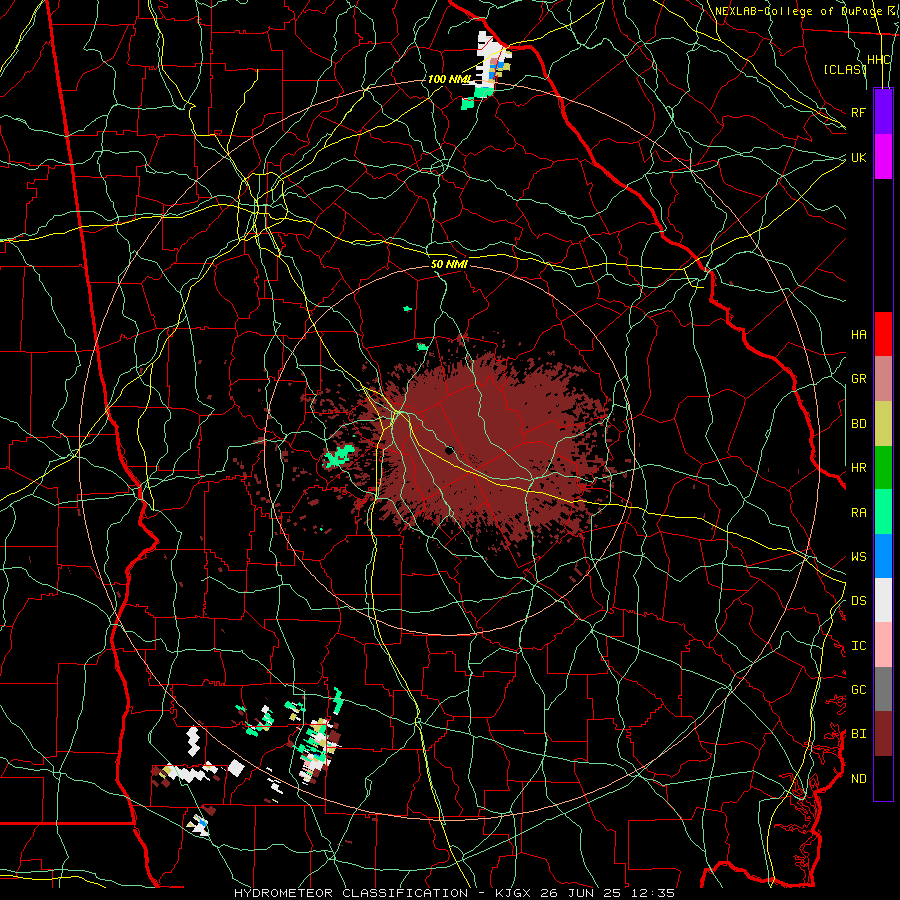Viewport: 900px width, 900px height.
Task: Click the UK legend label
Action: [858, 157]
